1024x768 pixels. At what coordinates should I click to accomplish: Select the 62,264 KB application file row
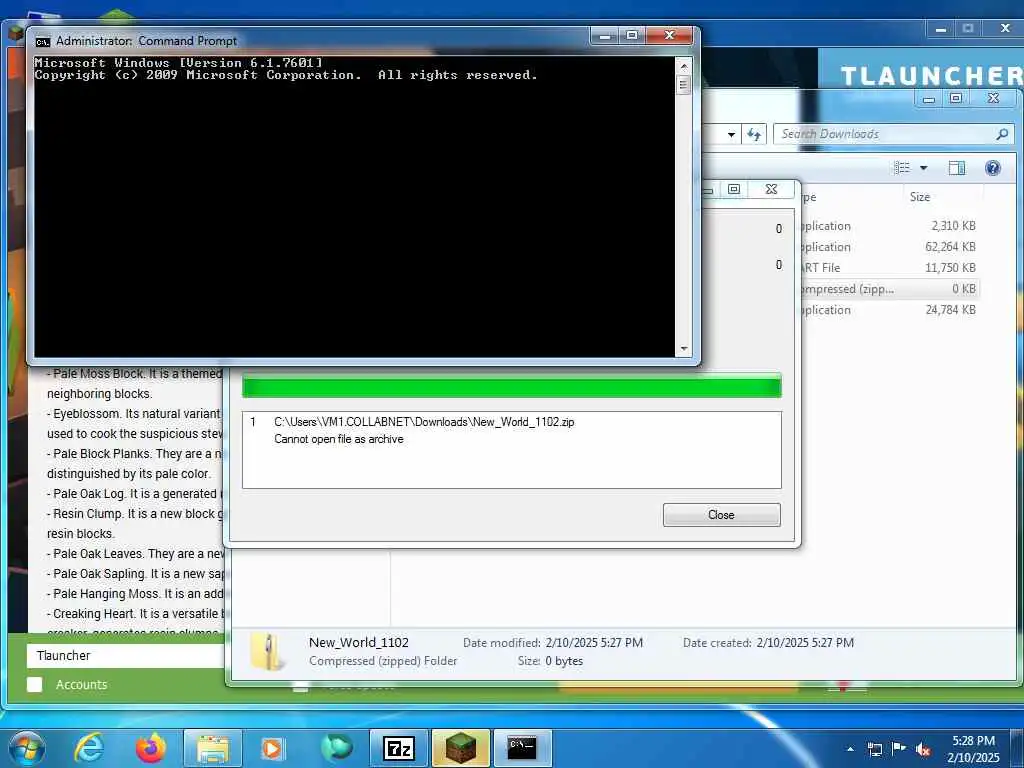tap(888, 247)
